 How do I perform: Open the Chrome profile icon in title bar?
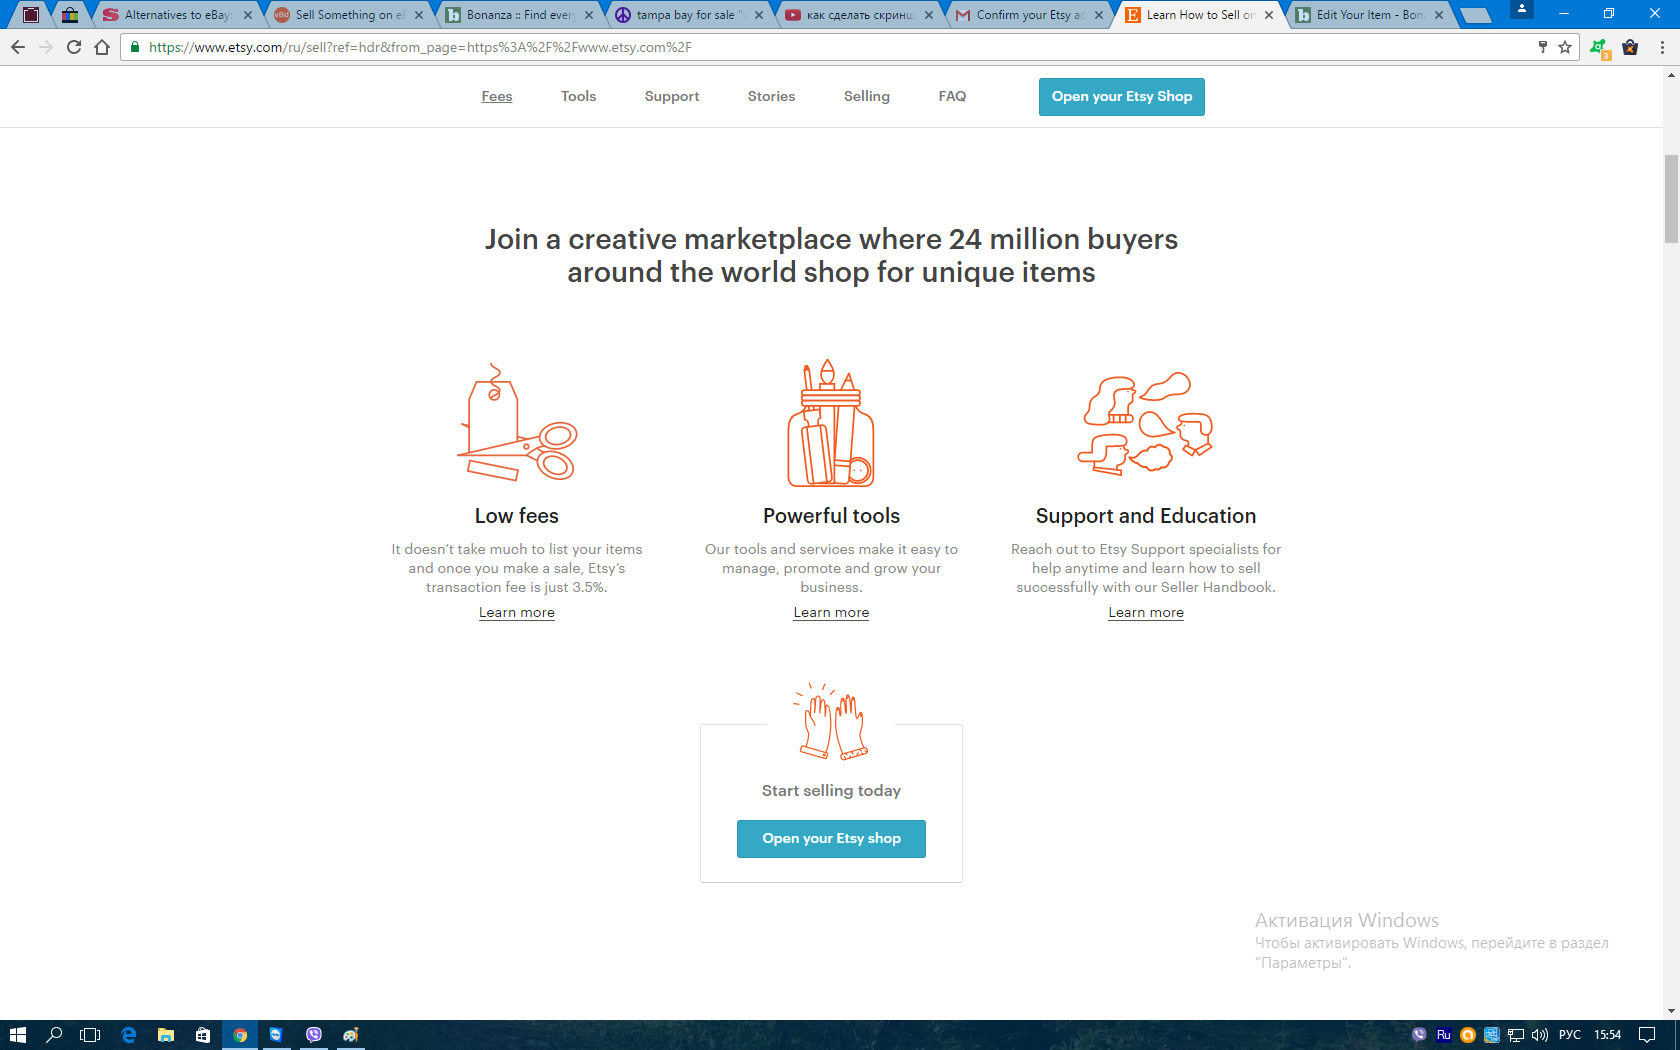pyautogui.click(x=1521, y=9)
